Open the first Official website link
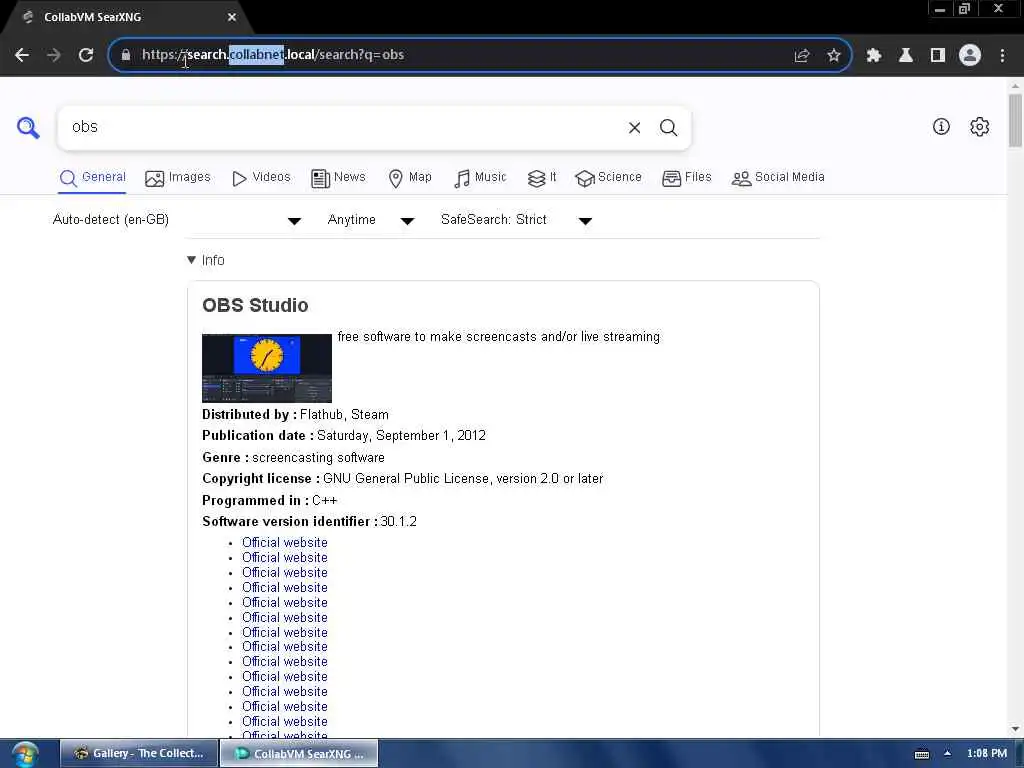The width and height of the screenshot is (1024, 768). click(x=285, y=543)
